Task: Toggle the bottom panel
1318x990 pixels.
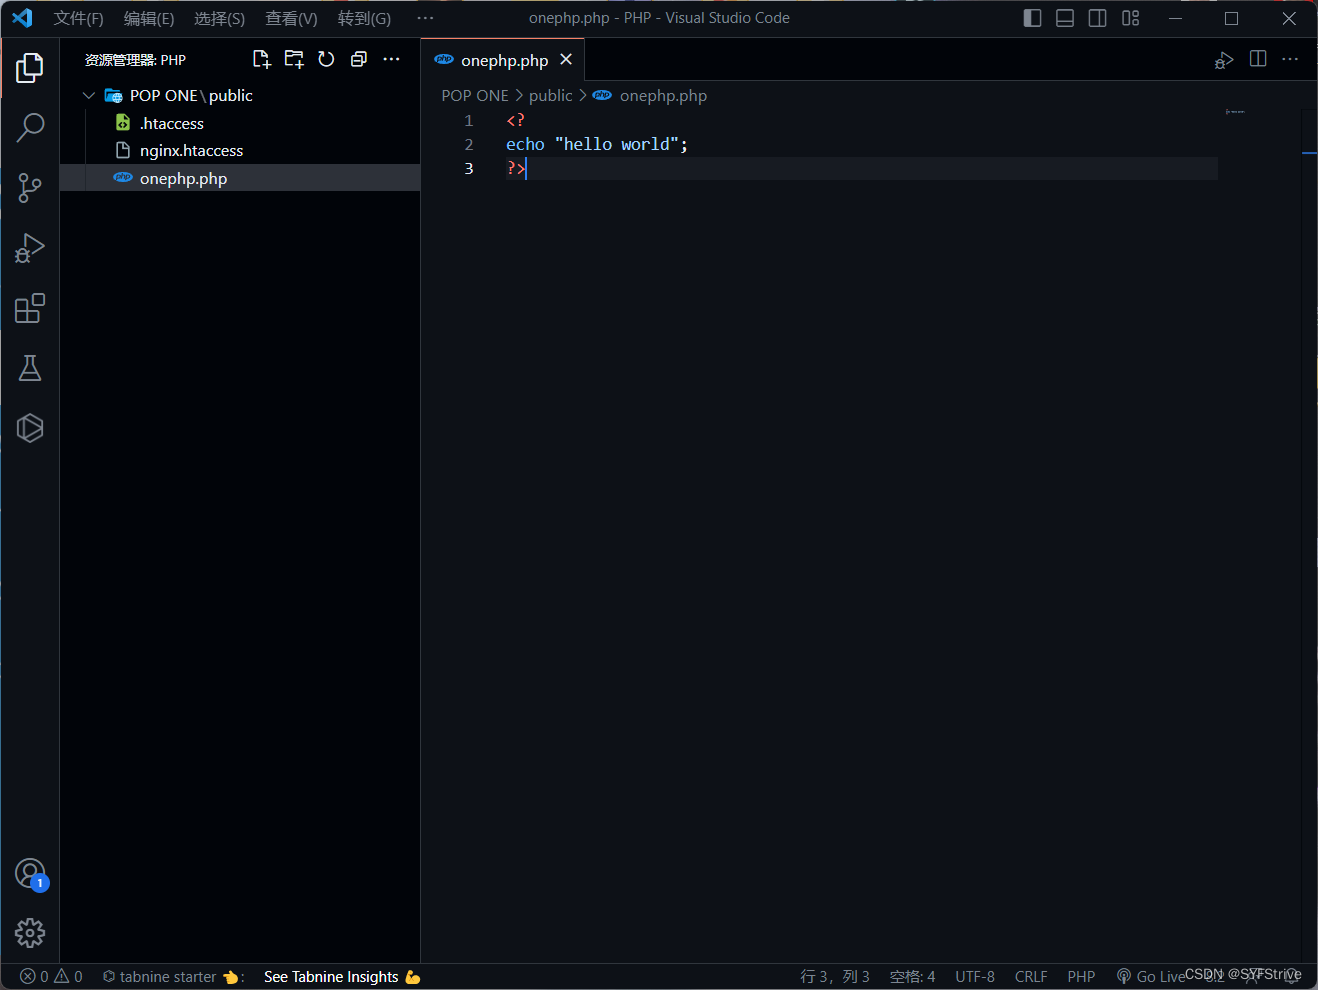Action: (1065, 18)
